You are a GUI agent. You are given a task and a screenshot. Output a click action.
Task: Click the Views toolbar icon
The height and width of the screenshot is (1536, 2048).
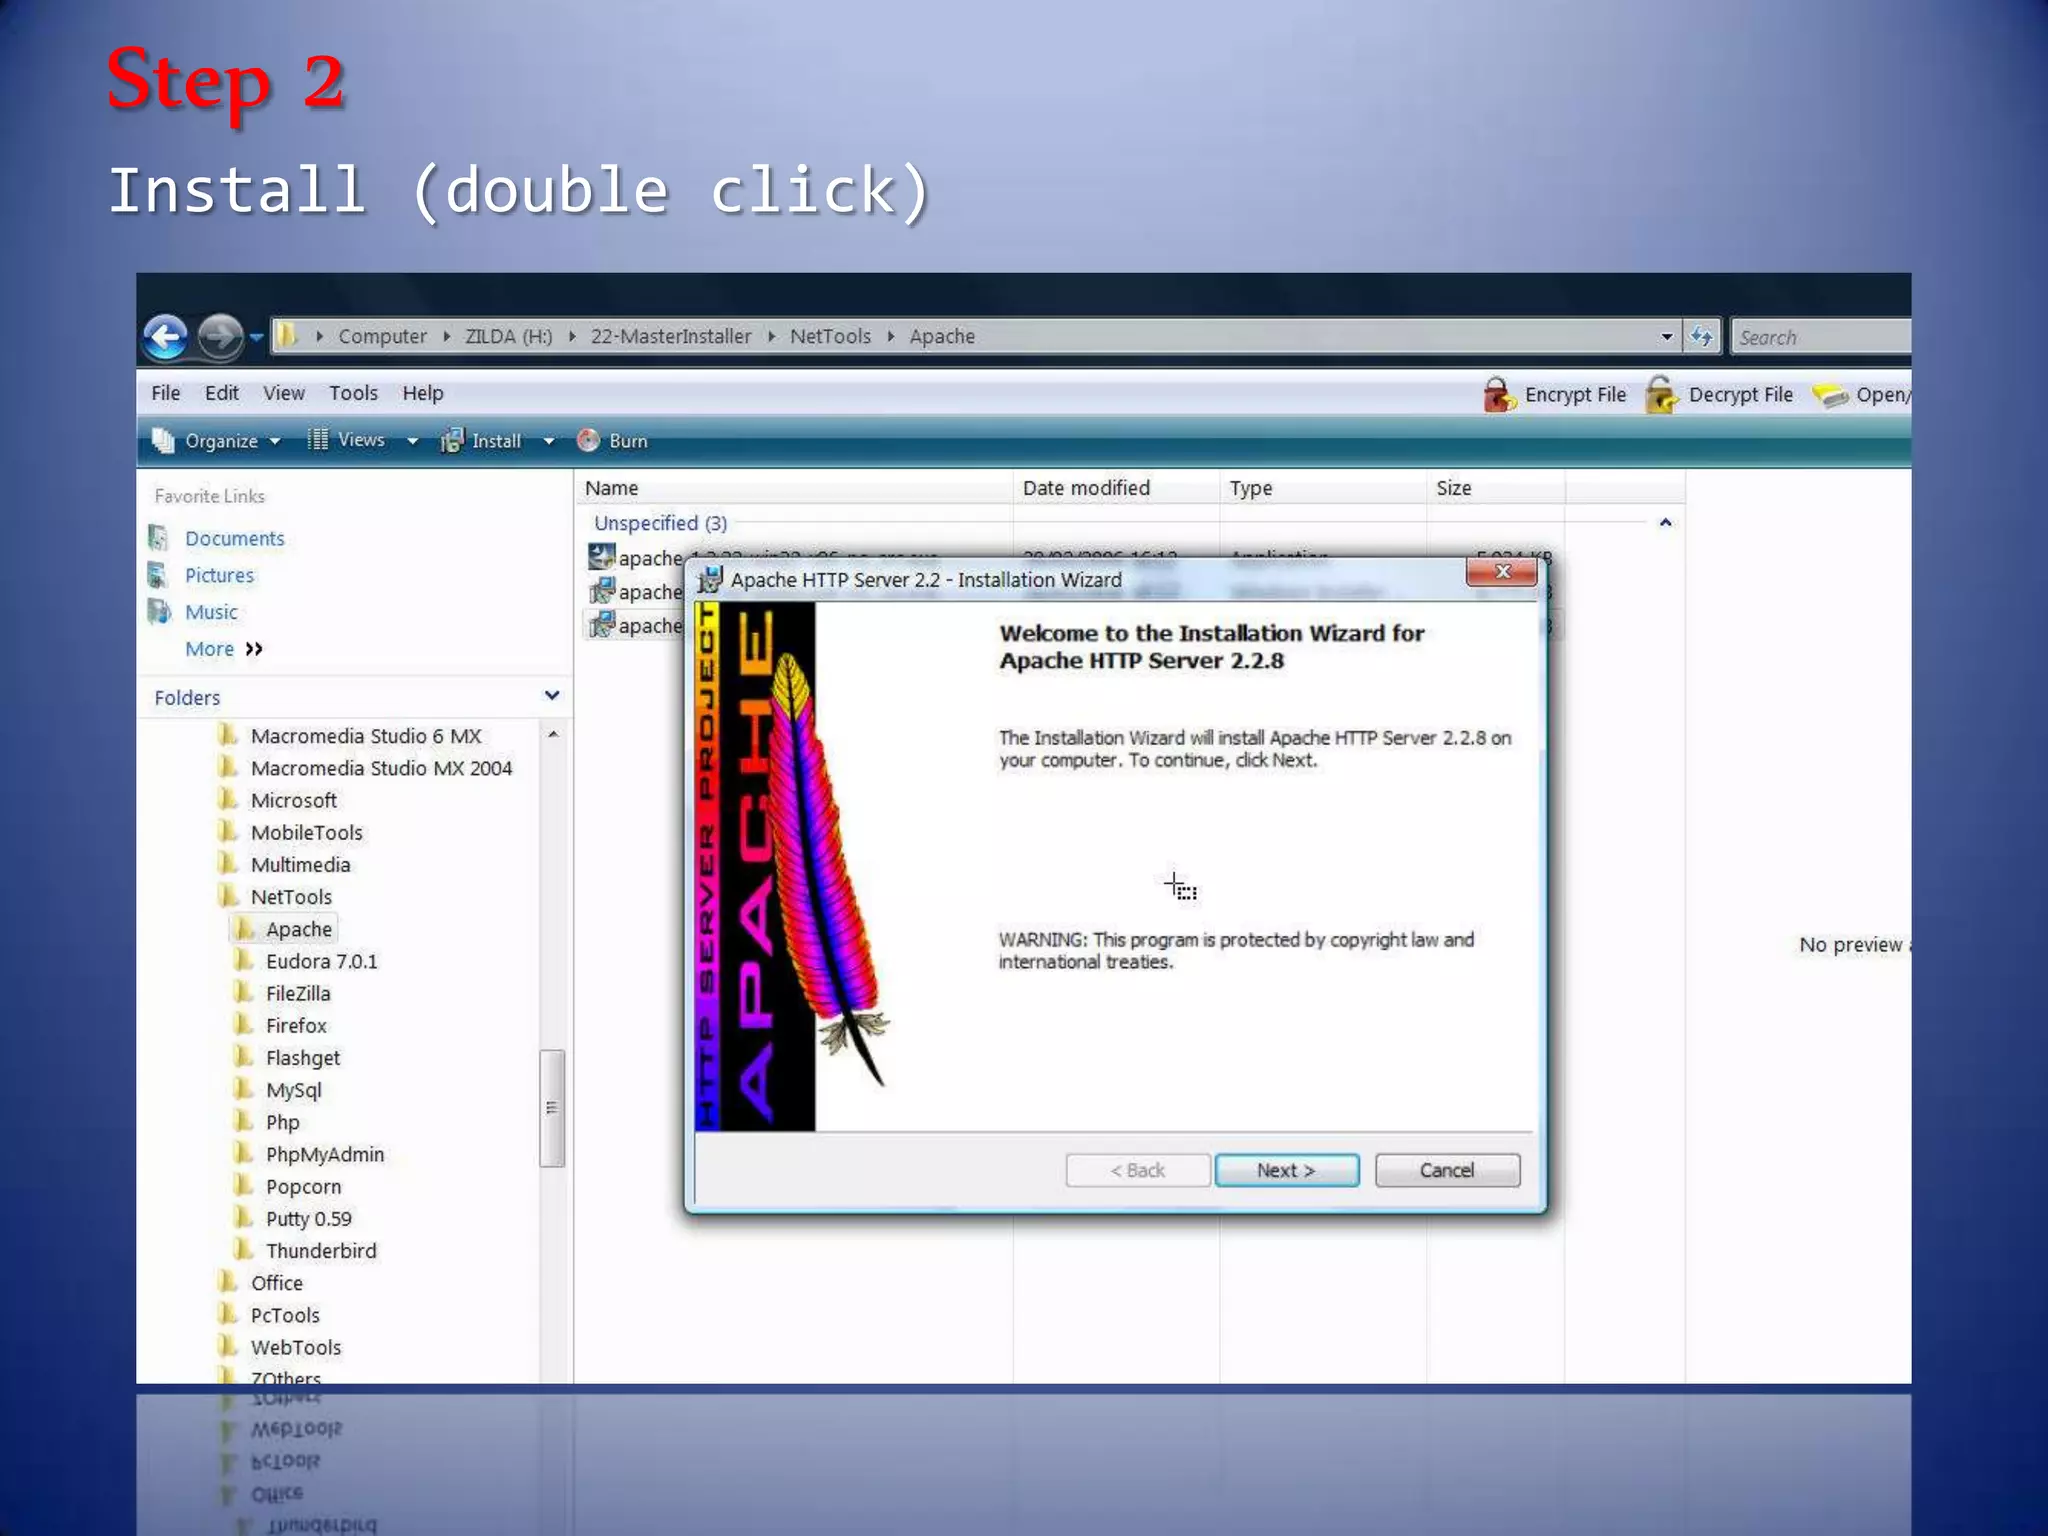click(x=317, y=440)
